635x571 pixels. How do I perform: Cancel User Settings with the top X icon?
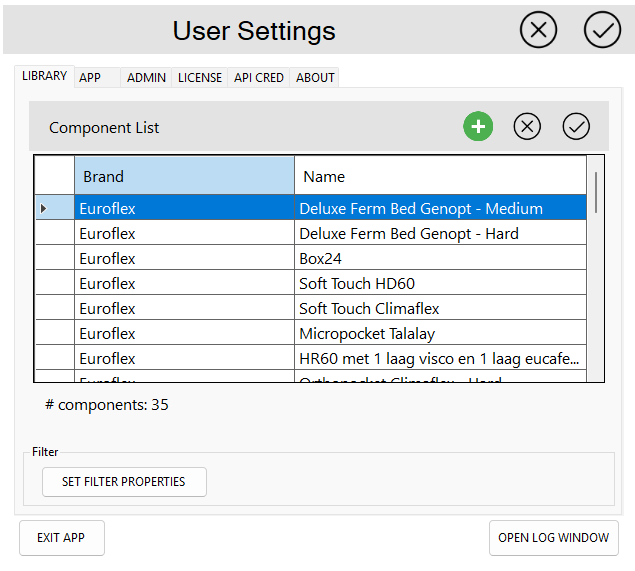[538, 30]
